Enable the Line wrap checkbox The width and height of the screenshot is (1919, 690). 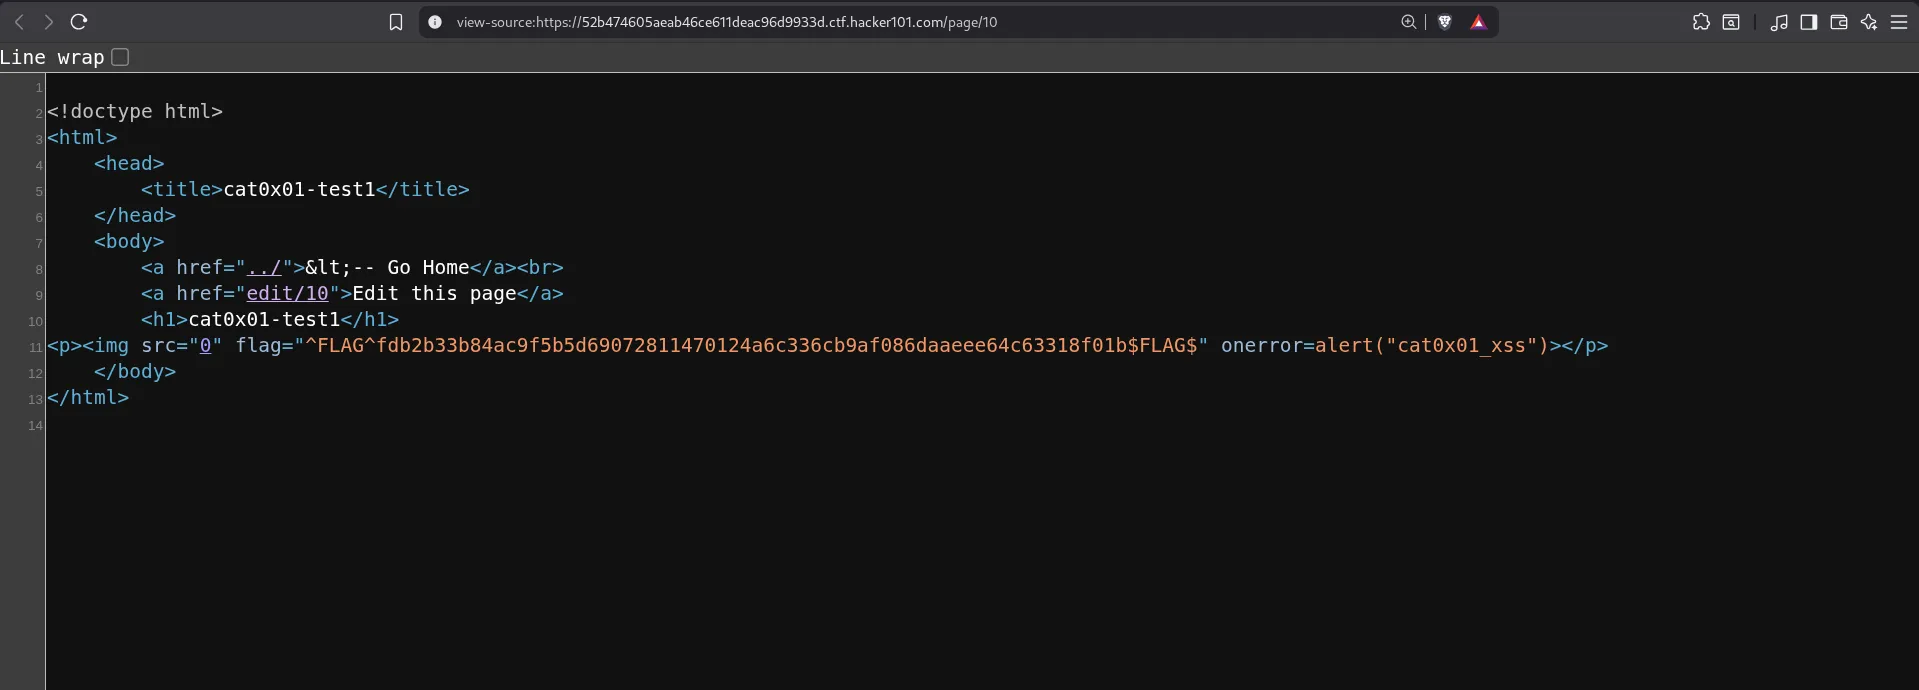(120, 57)
